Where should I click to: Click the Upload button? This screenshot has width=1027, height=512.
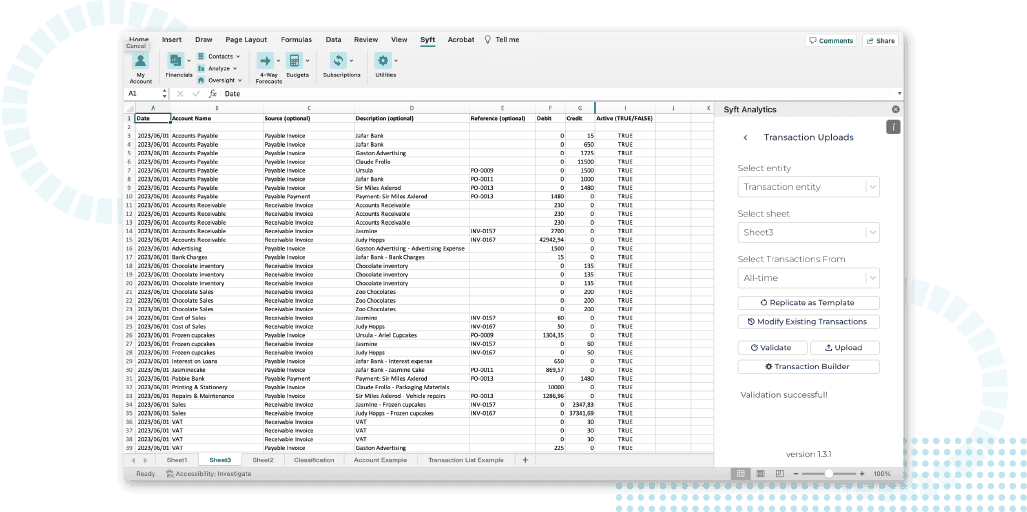point(844,348)
